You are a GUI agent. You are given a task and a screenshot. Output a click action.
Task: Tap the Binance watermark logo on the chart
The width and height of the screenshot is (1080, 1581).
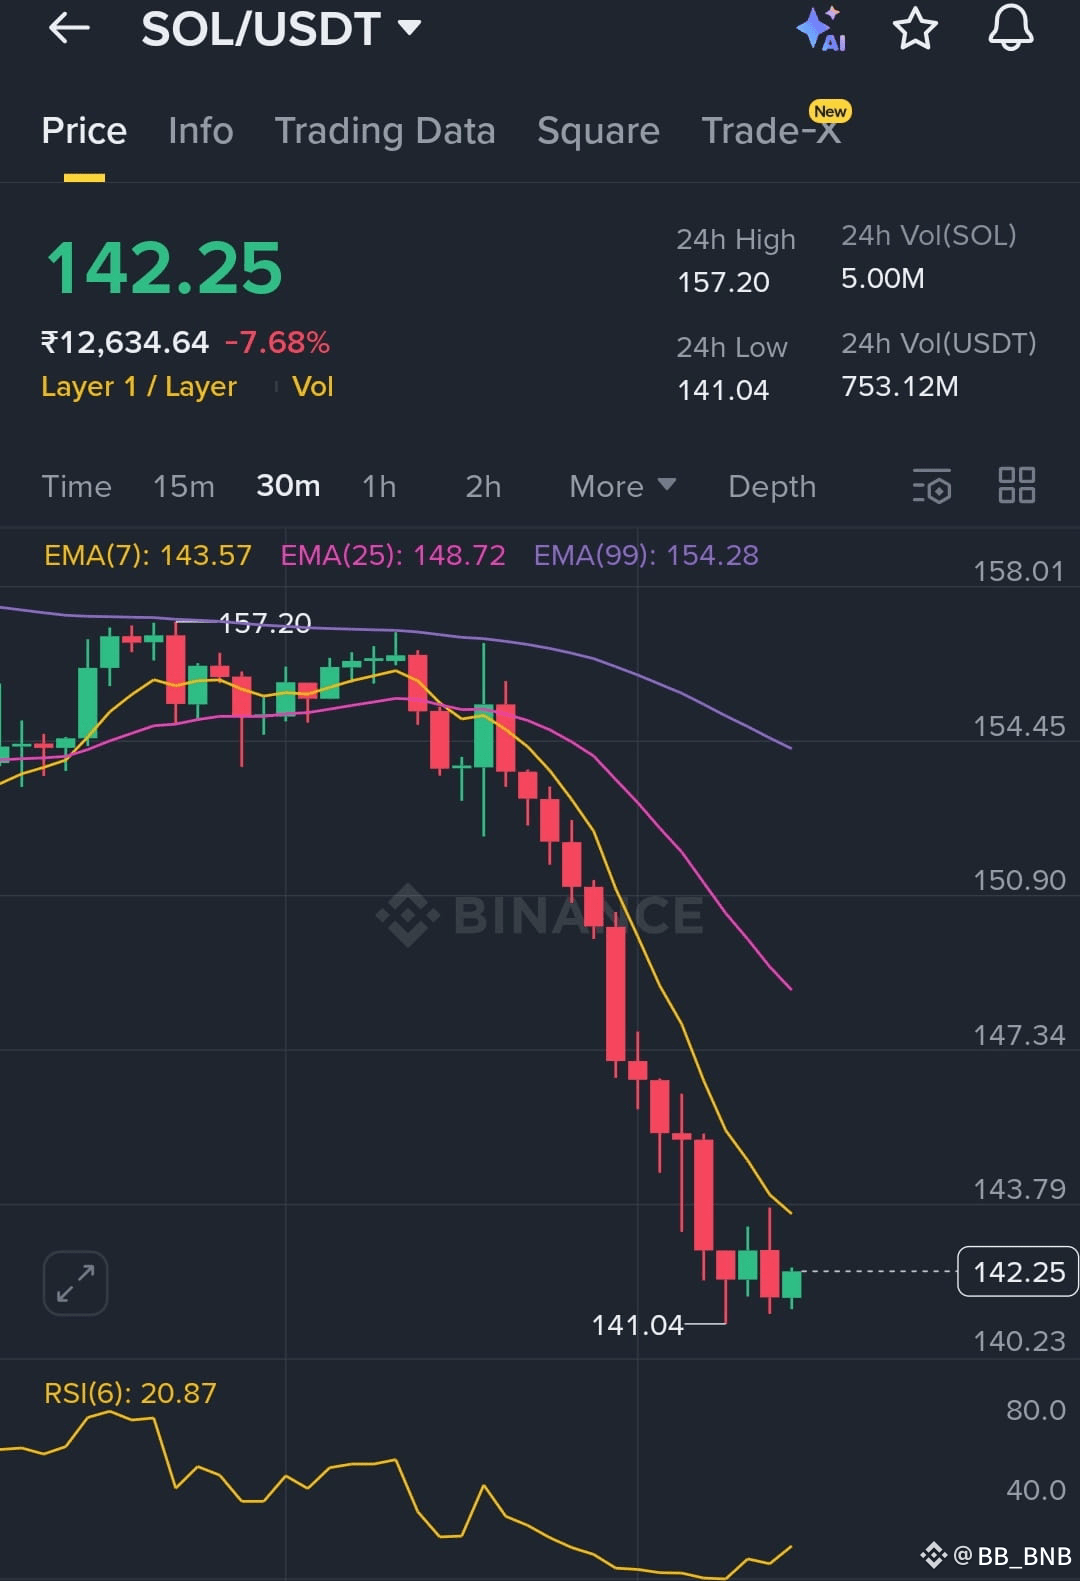(x=540, y=915)
